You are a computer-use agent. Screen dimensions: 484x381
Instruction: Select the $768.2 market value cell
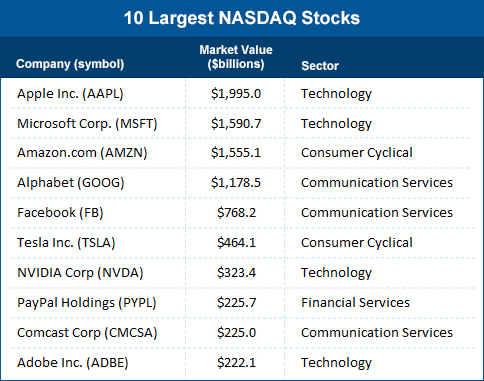[236, 213]
